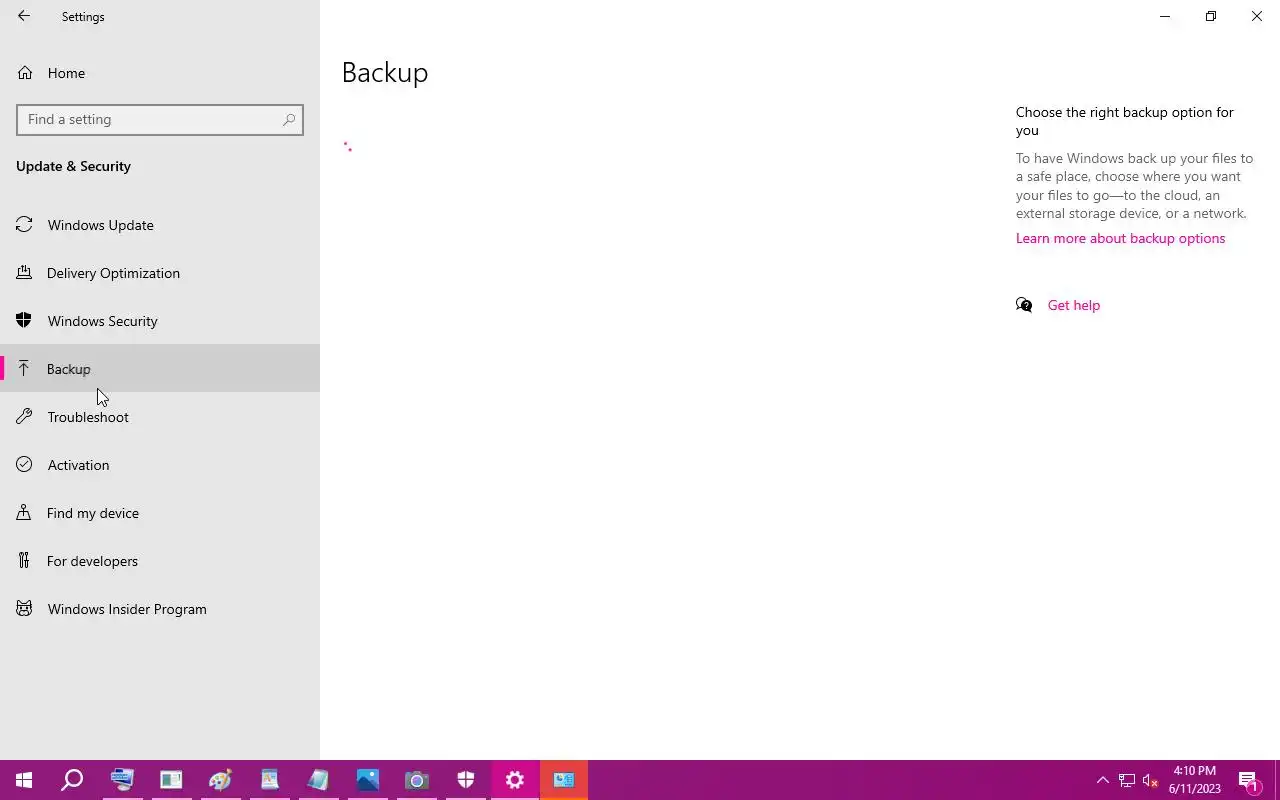Switch to Settings gear on the taskbar
The height and width of the screenshot is (800, 1280).
(514, 780)
